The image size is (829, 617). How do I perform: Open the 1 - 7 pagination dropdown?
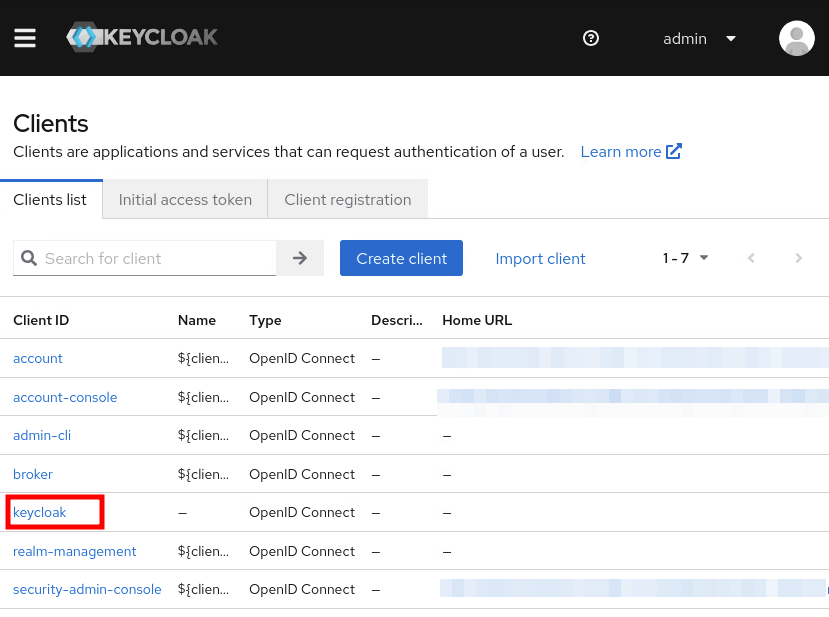coord(685,258)
